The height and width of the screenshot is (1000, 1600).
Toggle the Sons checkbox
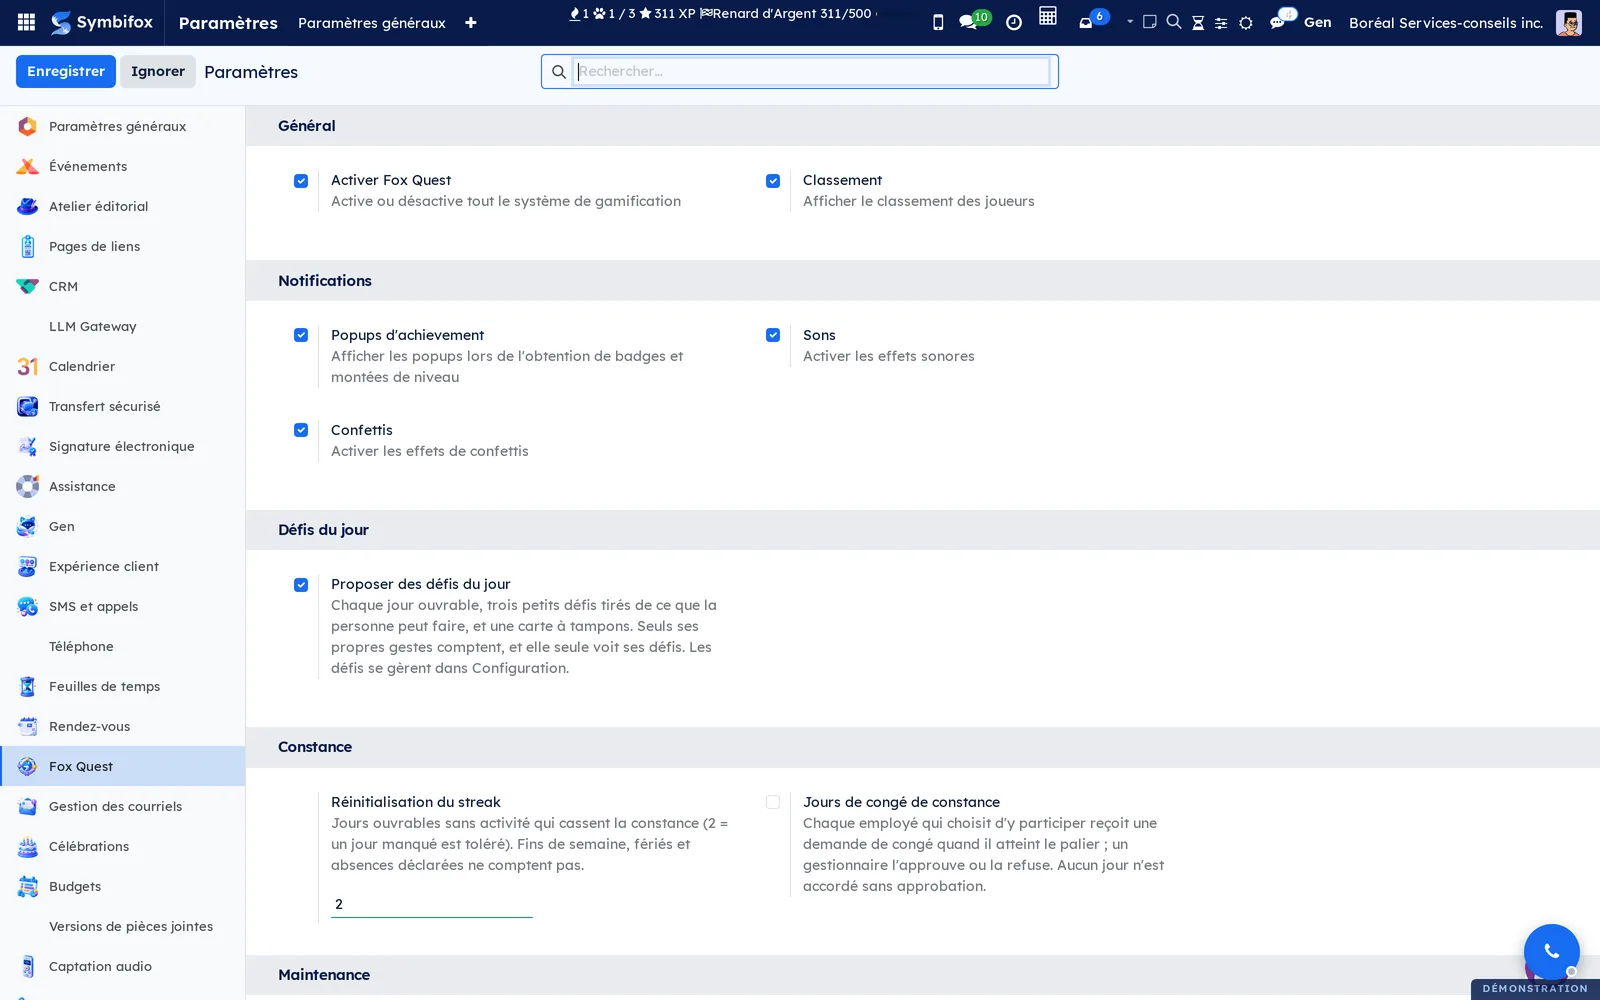pos(773,335)
